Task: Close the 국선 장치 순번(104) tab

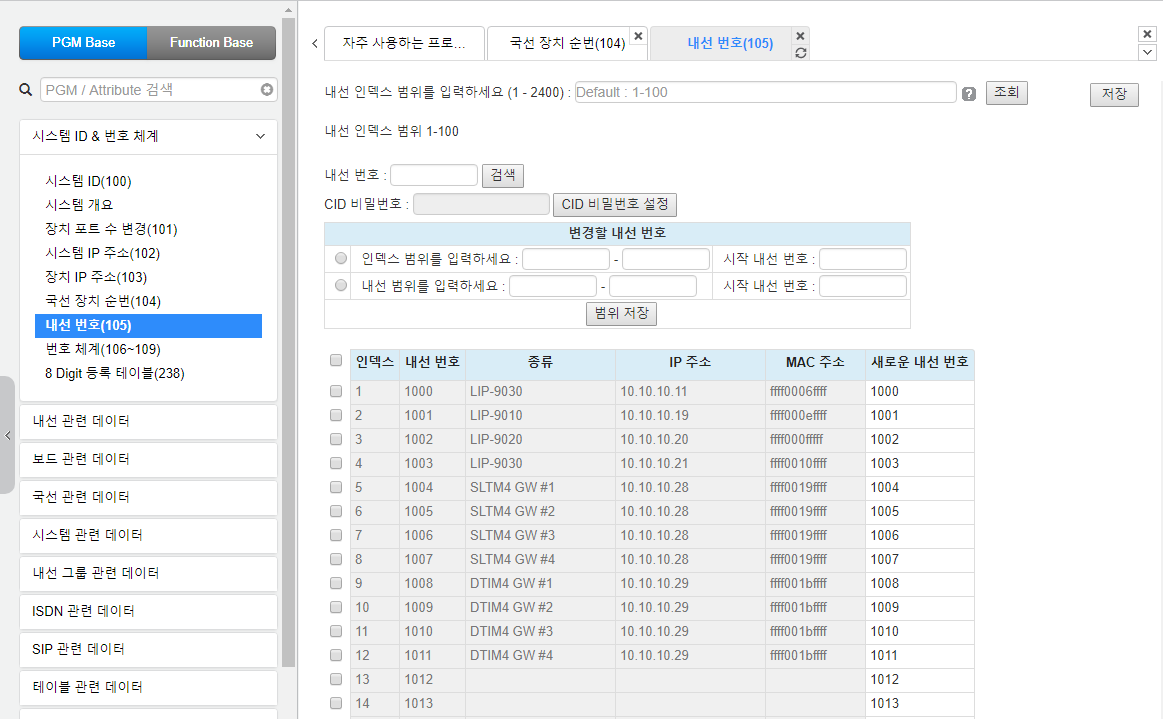Action: [x=638, y=36]
